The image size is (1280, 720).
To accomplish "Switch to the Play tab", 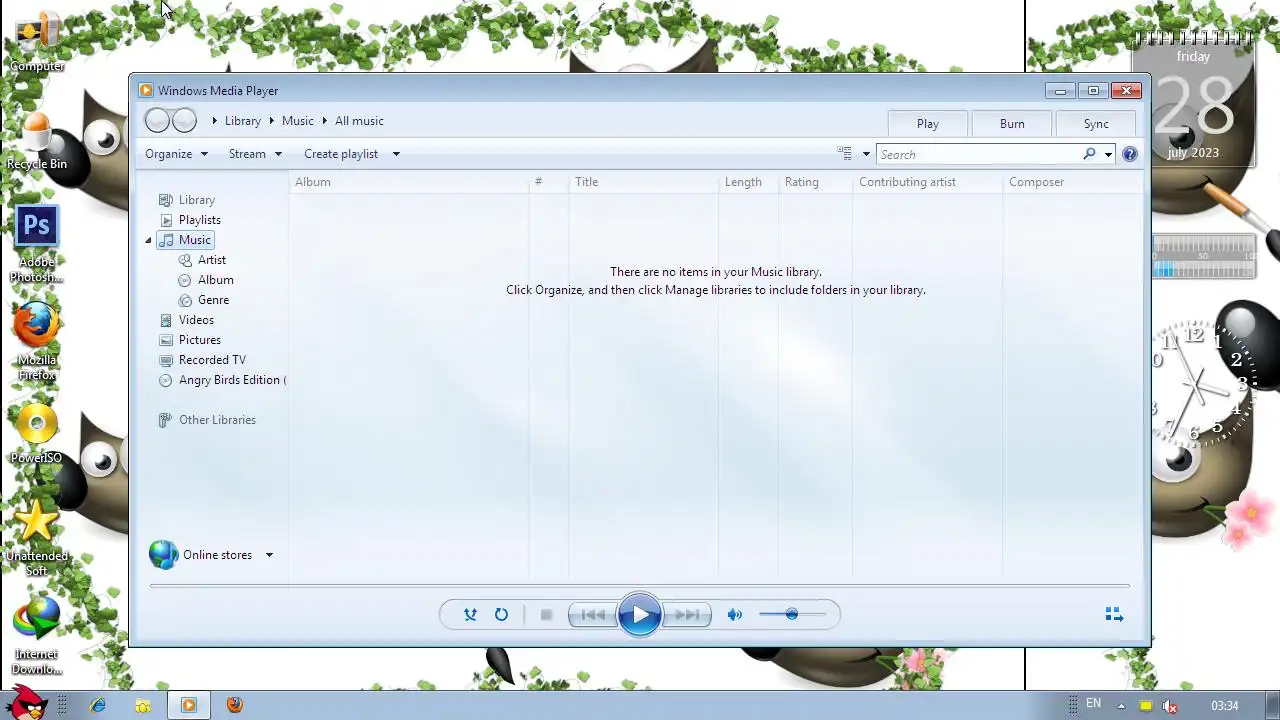I will (928, 124).
